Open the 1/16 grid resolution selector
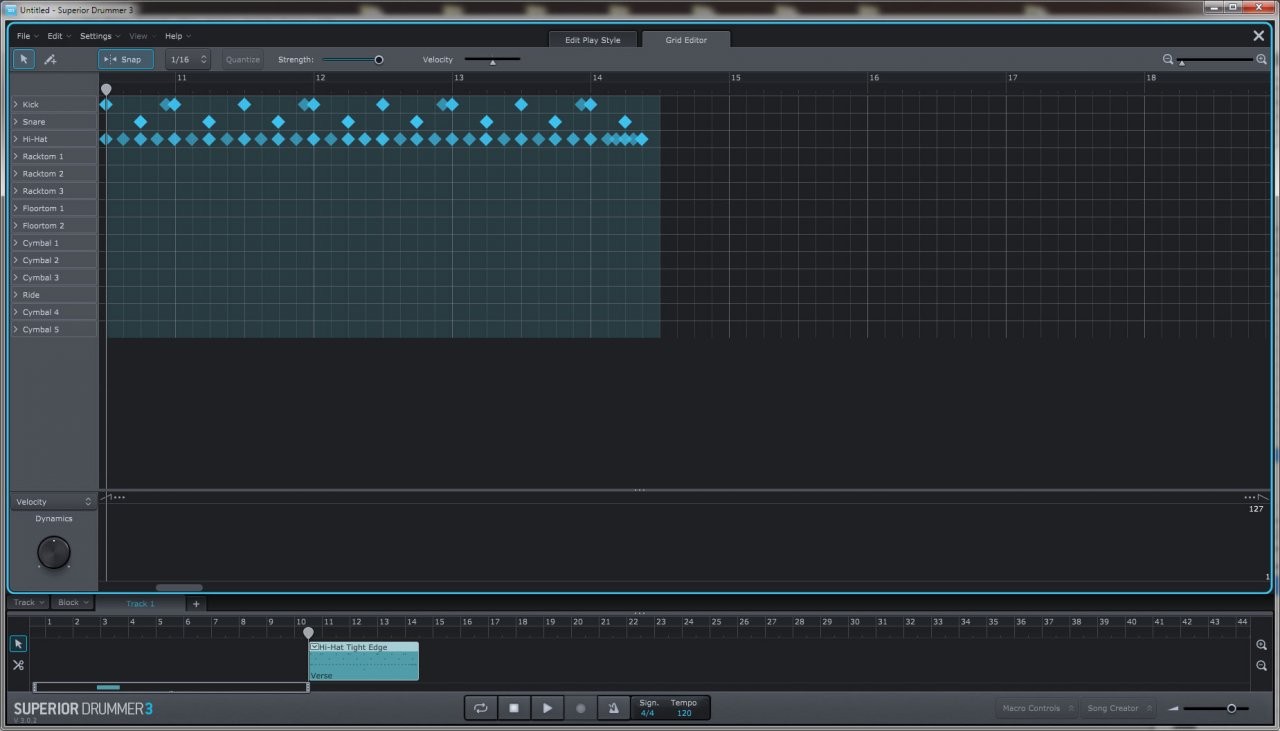The height and width of the screenshot is (731, 1280). pos(188,59)
